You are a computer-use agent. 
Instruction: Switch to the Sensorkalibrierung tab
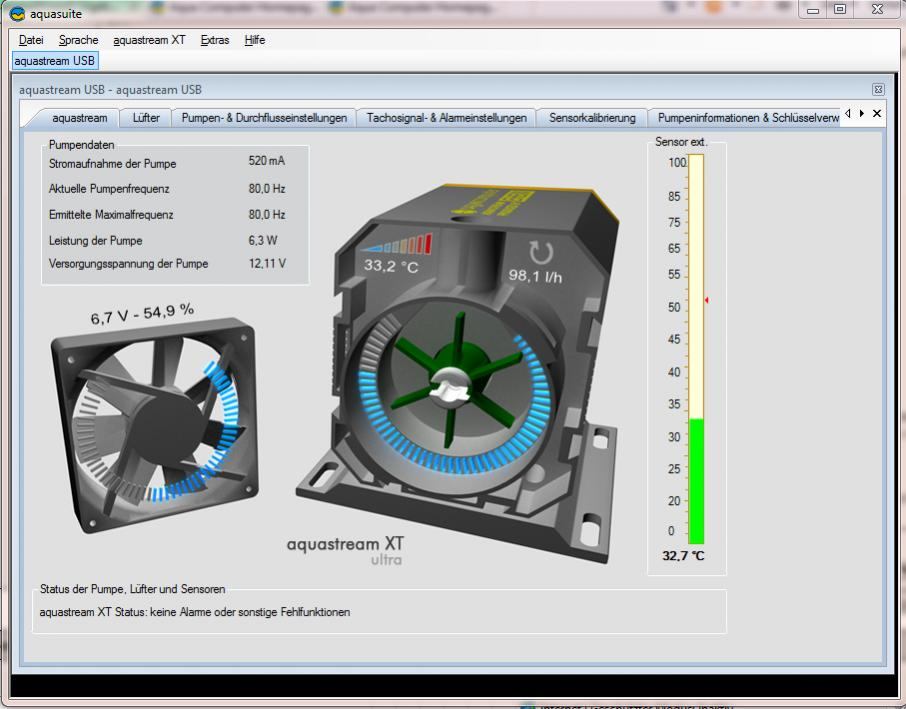pyautogui.click(x=592, y=118)
